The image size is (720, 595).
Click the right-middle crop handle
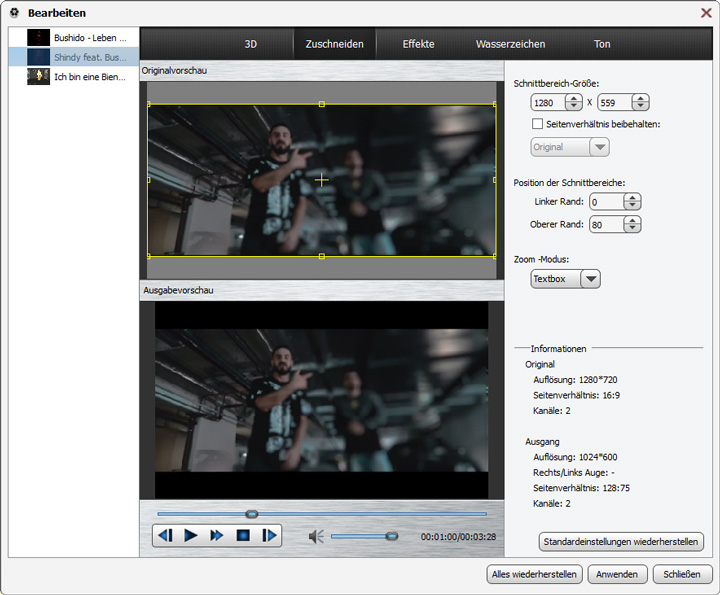pos(495,180)
